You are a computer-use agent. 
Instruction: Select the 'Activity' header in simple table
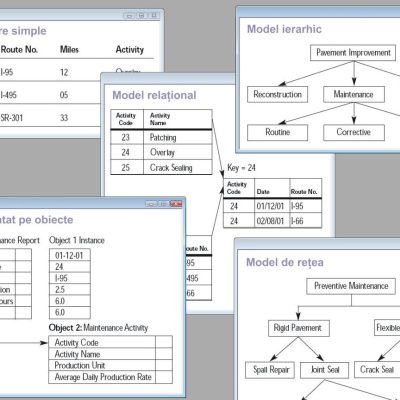tap(130, 50)
